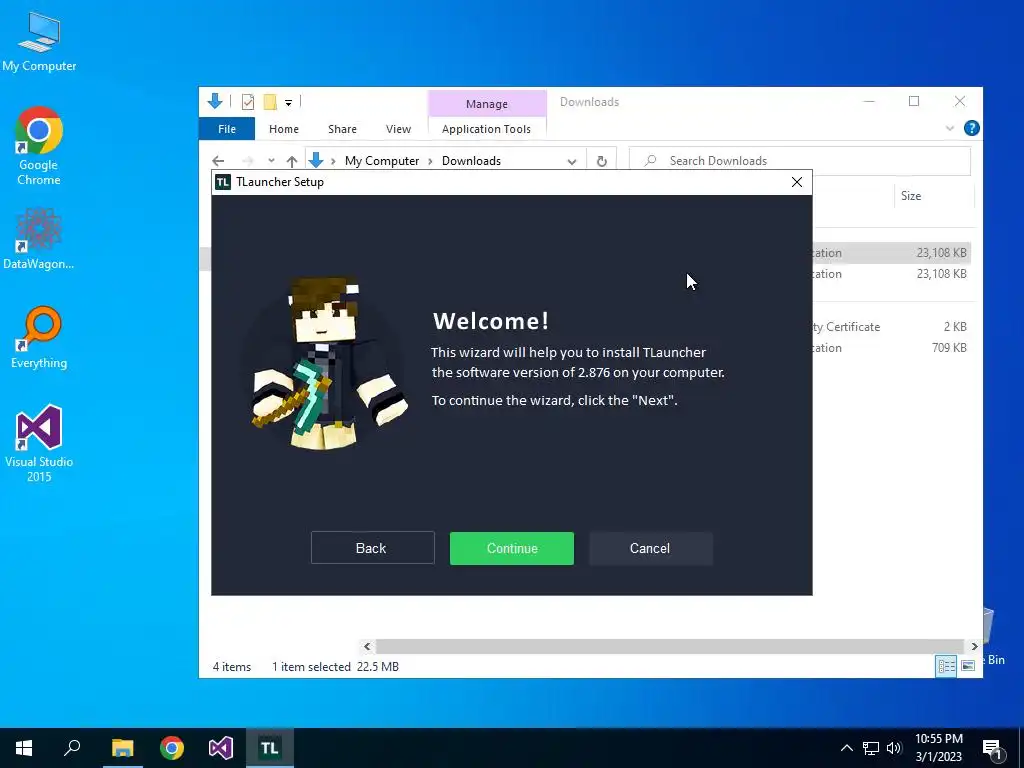Select the first 23,108 KB file row
Image resolution: width=1024 pixels, height=768 pixels.
click(891, 253)
